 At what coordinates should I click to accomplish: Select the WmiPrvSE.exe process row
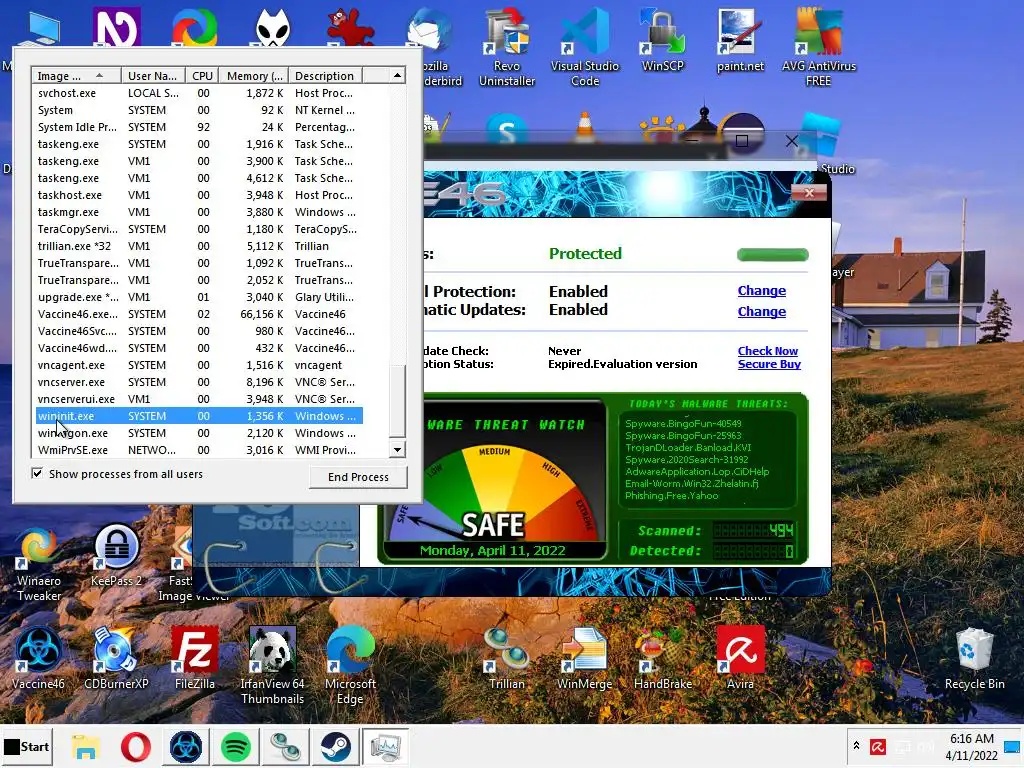[198, 450]
